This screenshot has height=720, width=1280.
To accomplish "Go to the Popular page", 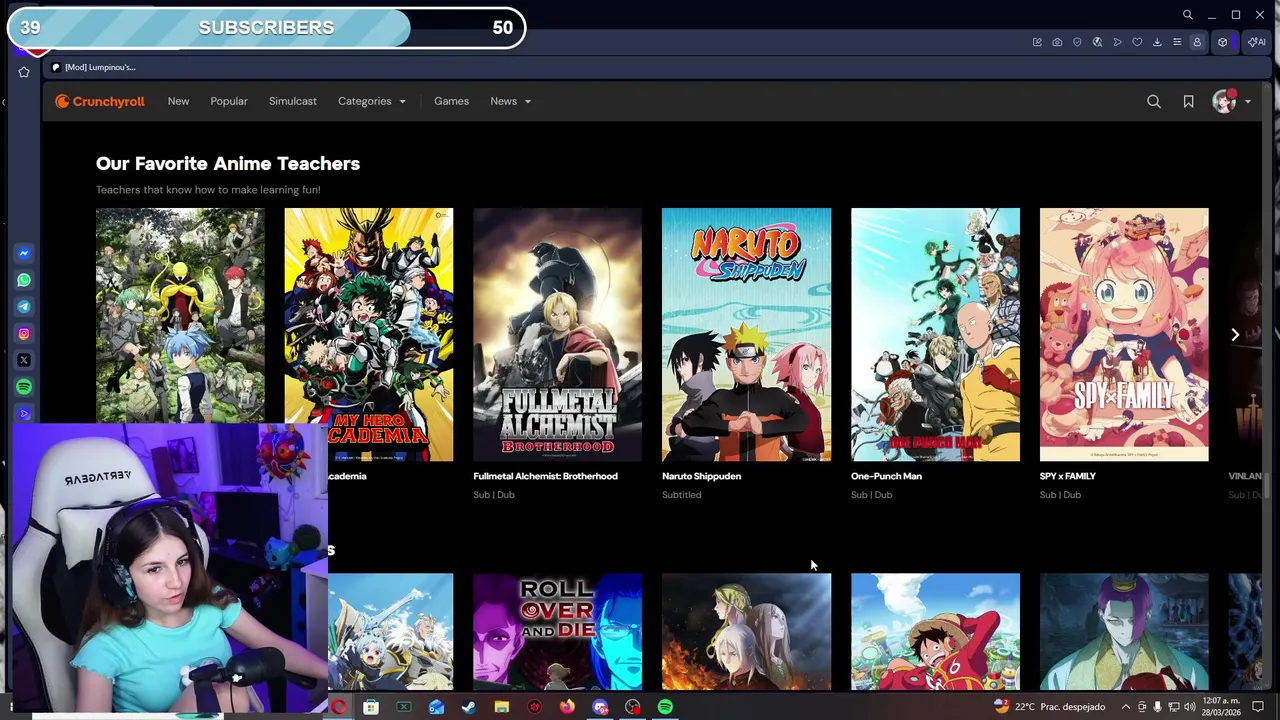I will point(229,101).
